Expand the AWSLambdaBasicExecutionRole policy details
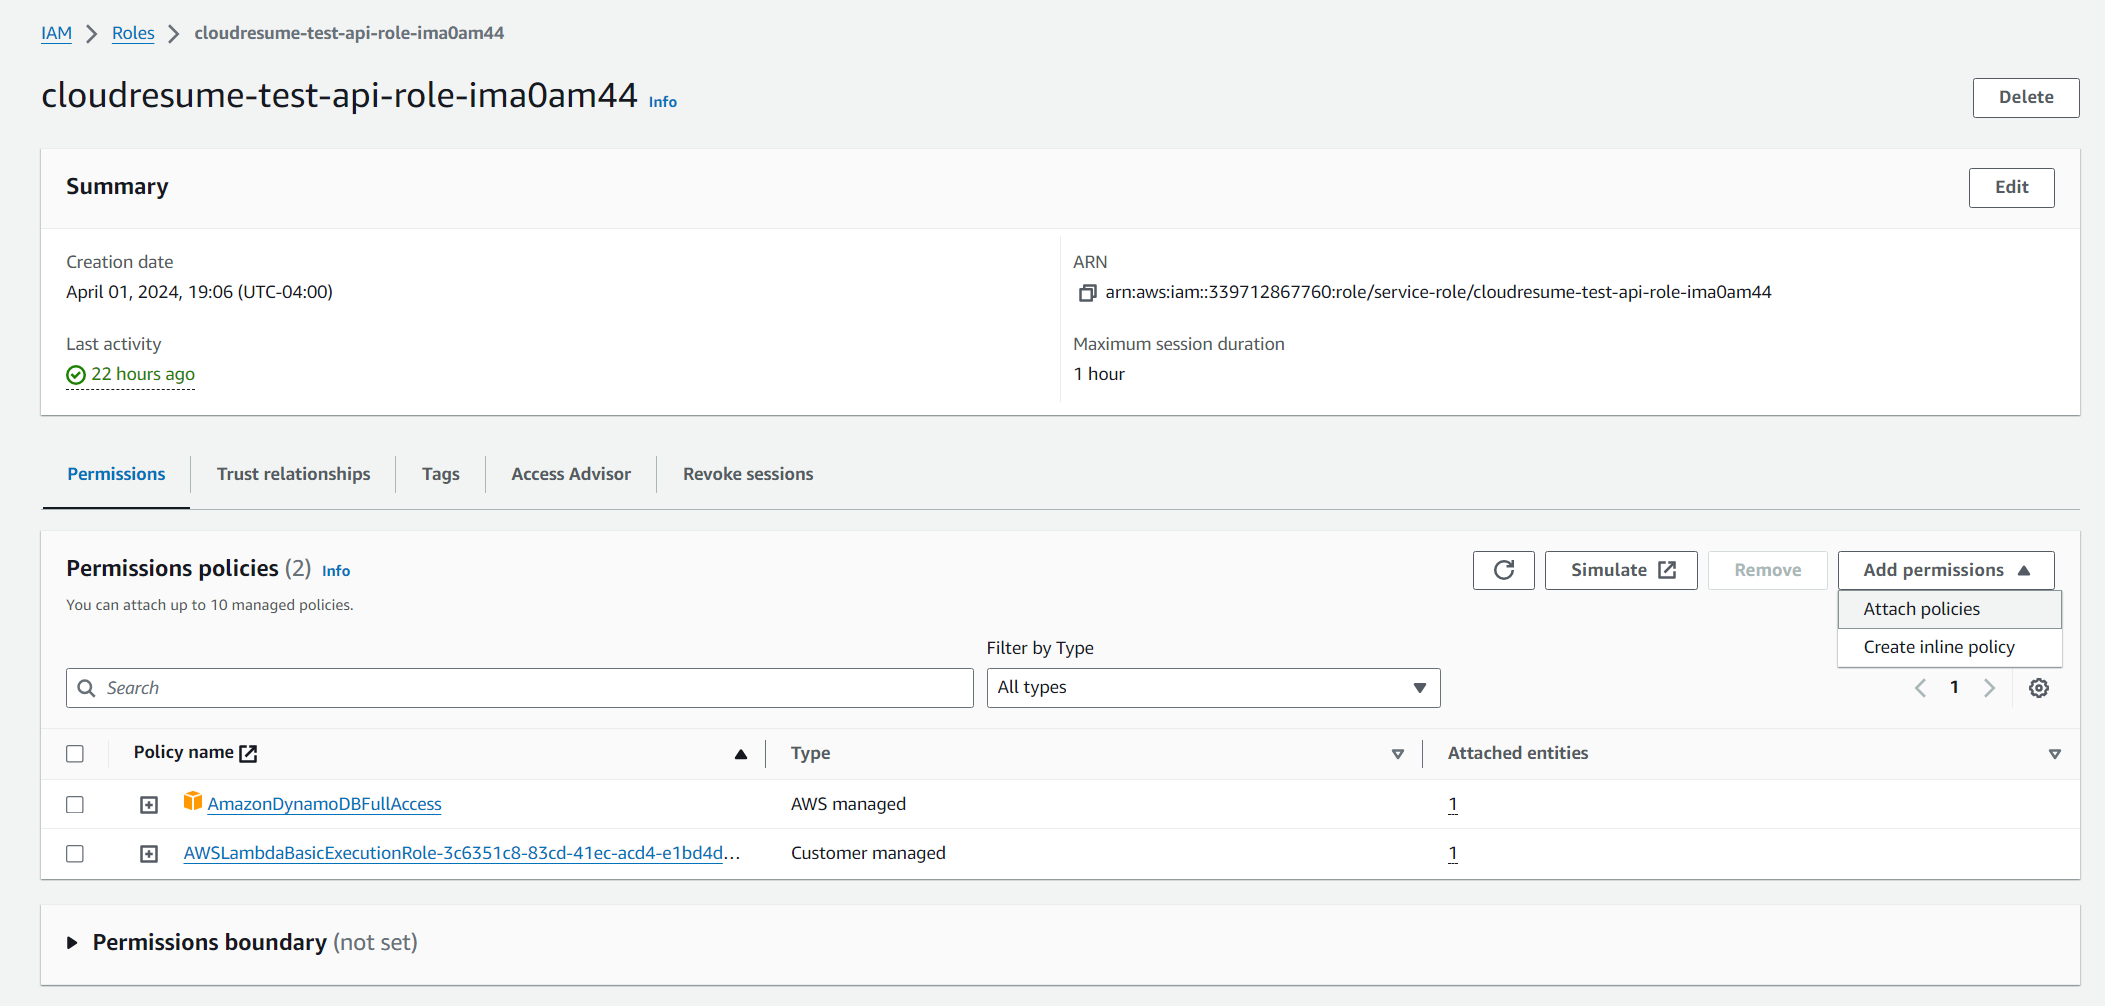Image resolution: width=2105 pixels, height=1006 pixels. pos(149,854)
